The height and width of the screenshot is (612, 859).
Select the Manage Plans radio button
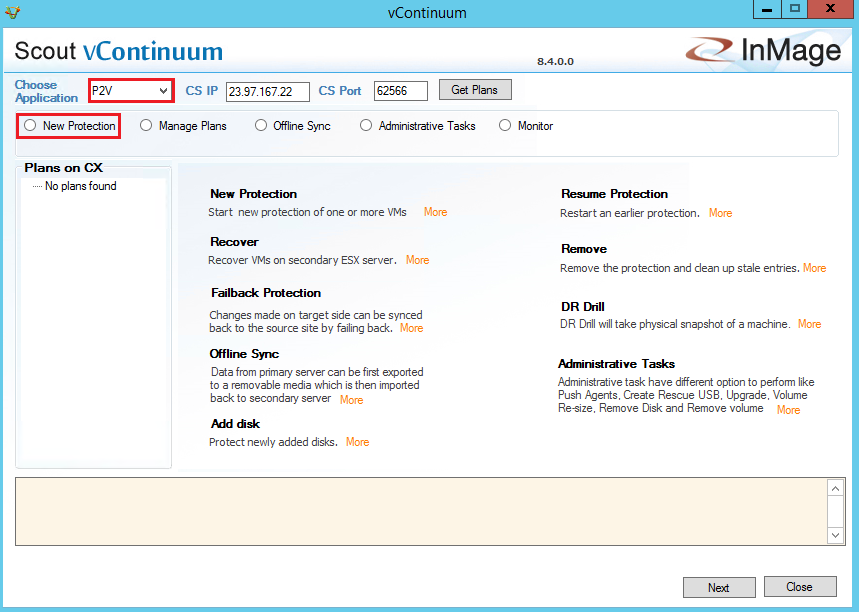pyautogui.click(x=146, y=126)
